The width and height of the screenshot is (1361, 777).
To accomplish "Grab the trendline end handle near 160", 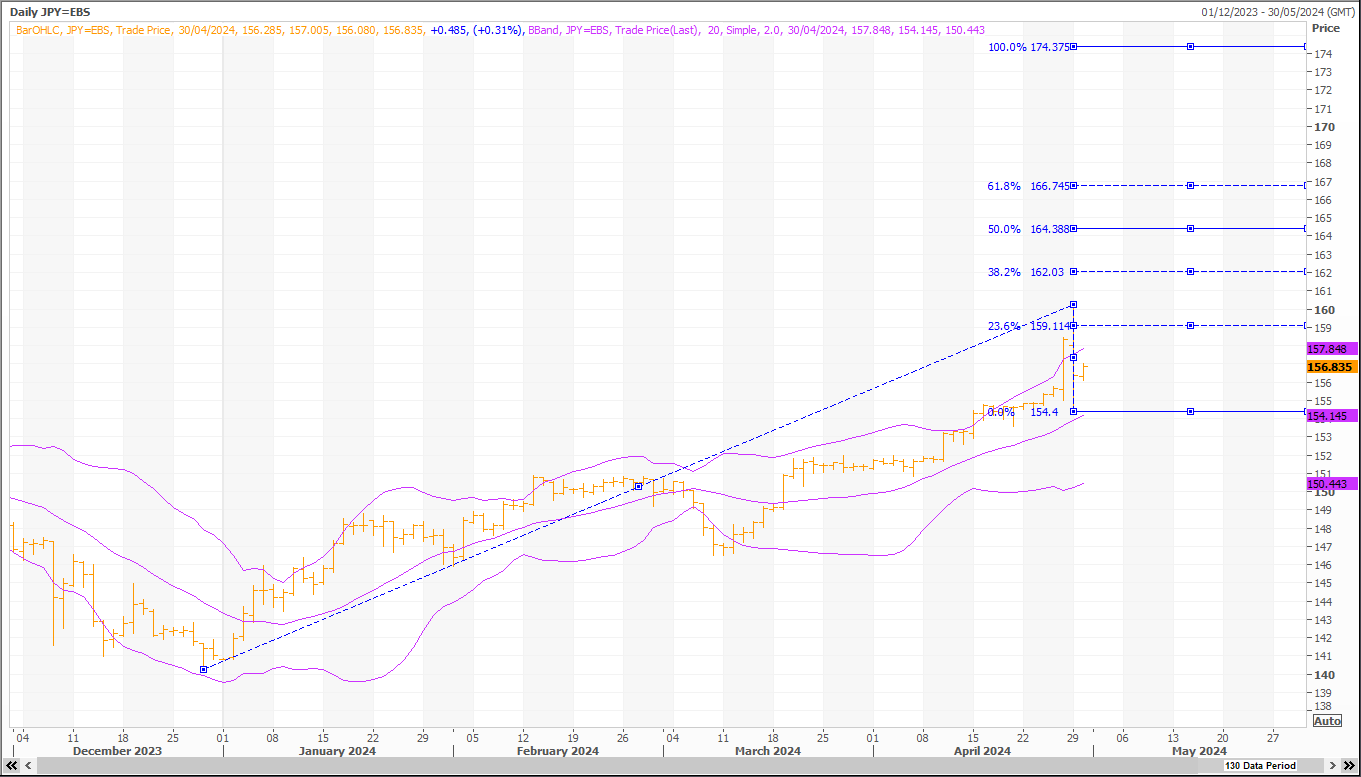I will click(1073, 304).
